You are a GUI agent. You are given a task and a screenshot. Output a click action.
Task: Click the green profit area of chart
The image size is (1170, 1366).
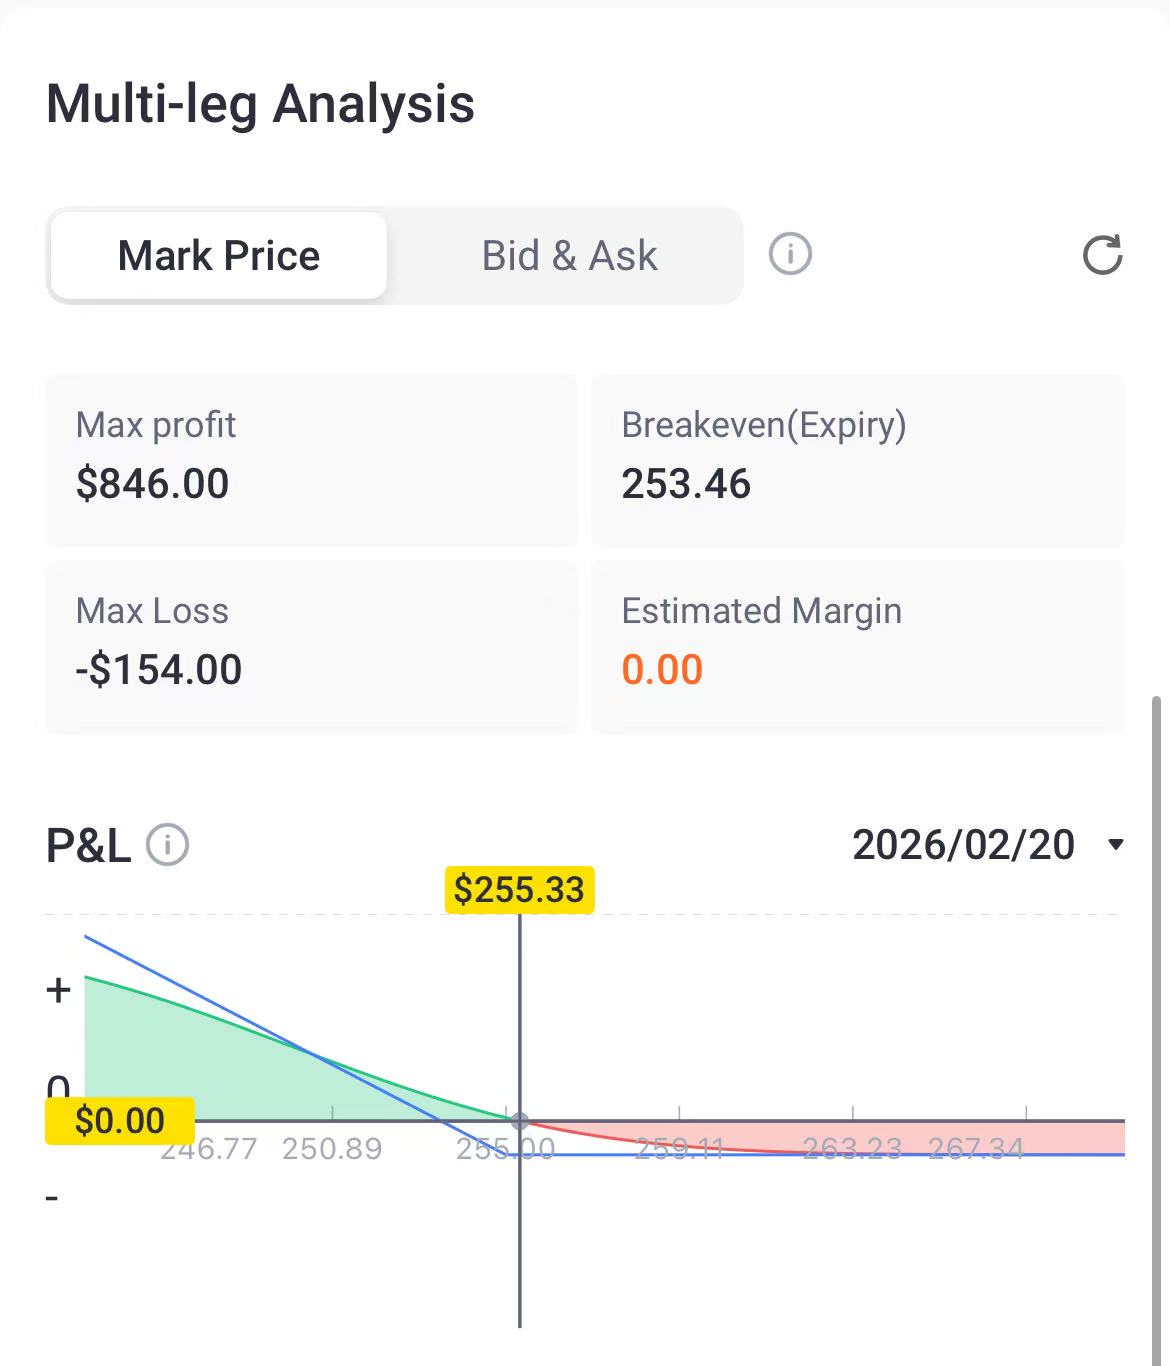pyautogui.click(x=200, y=1060)
